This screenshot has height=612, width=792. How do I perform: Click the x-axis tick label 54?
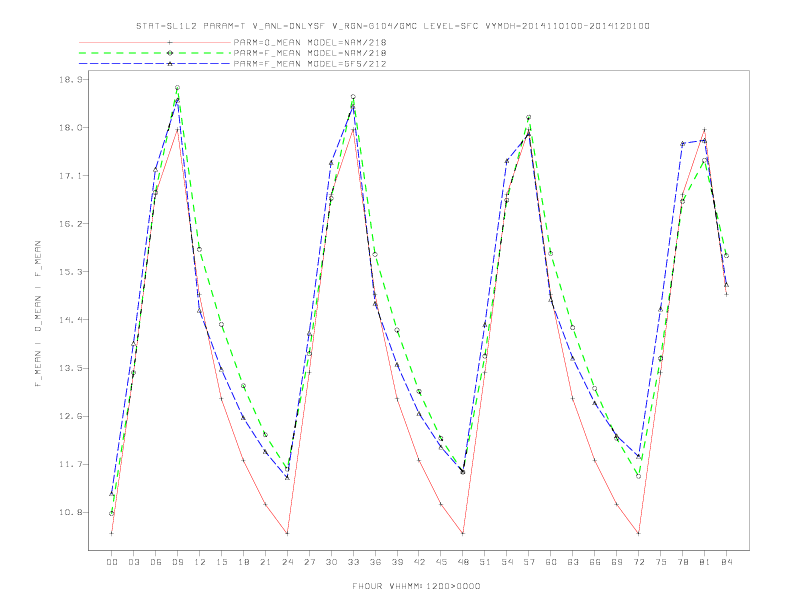tap(507, 562)
